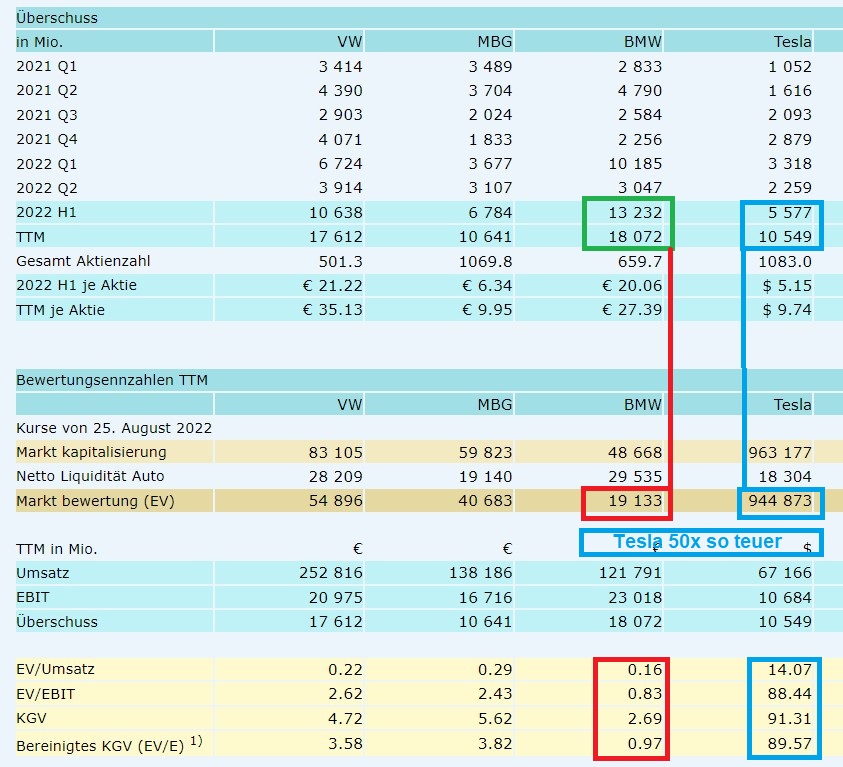The width and height of the screenshot is (843, 767).
Task: Click the Bereinigtes KGV (EV/E) row label
Action: click(109, 744)
